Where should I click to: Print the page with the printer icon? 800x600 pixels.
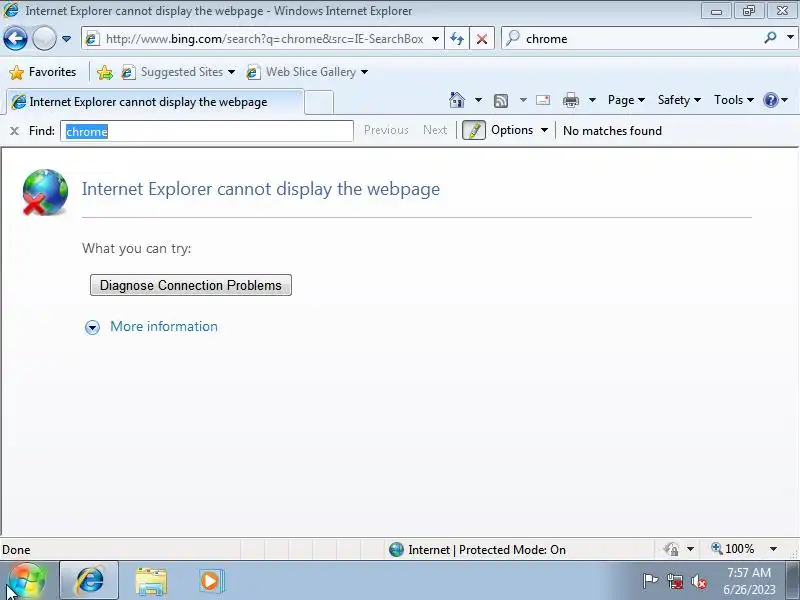pyautogui.click(x=570, y=100)
